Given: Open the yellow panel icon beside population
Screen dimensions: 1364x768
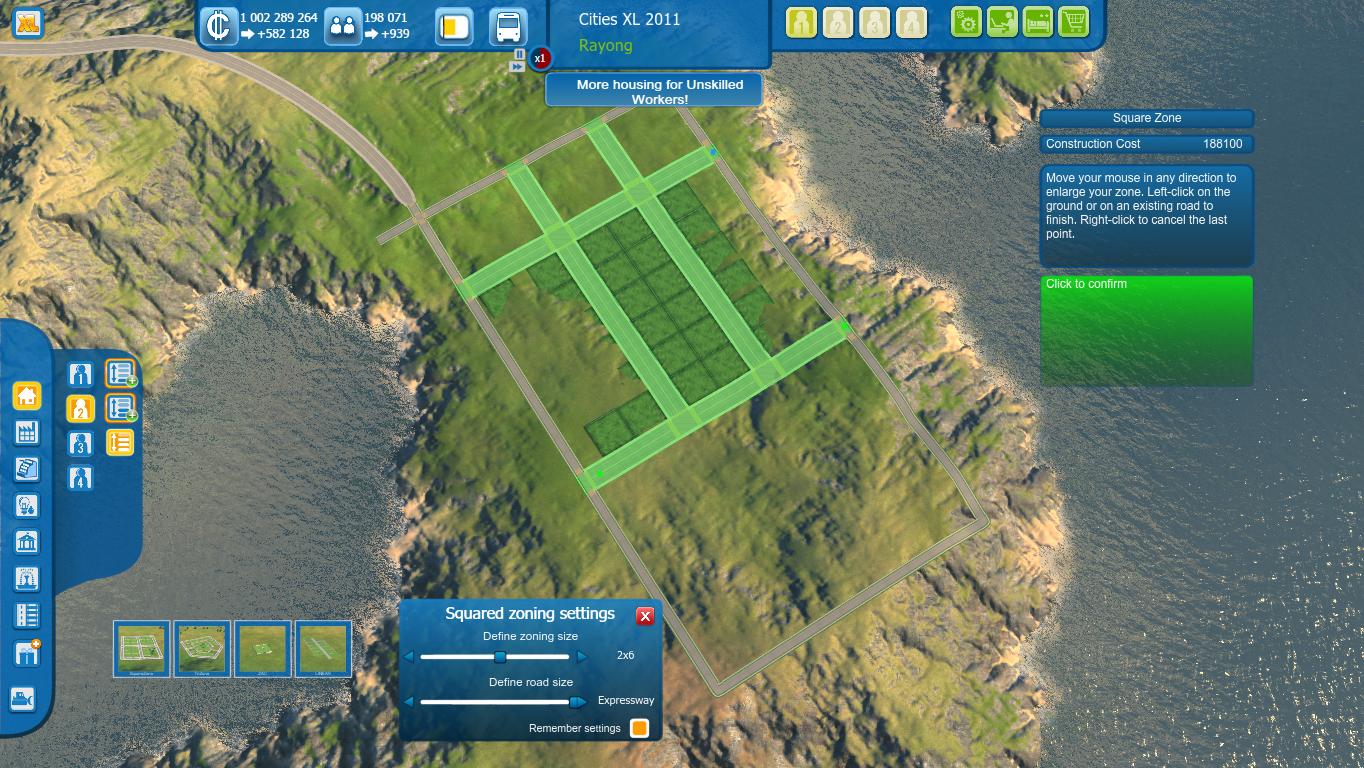Looking at the screenshot, I should [454, 26].
